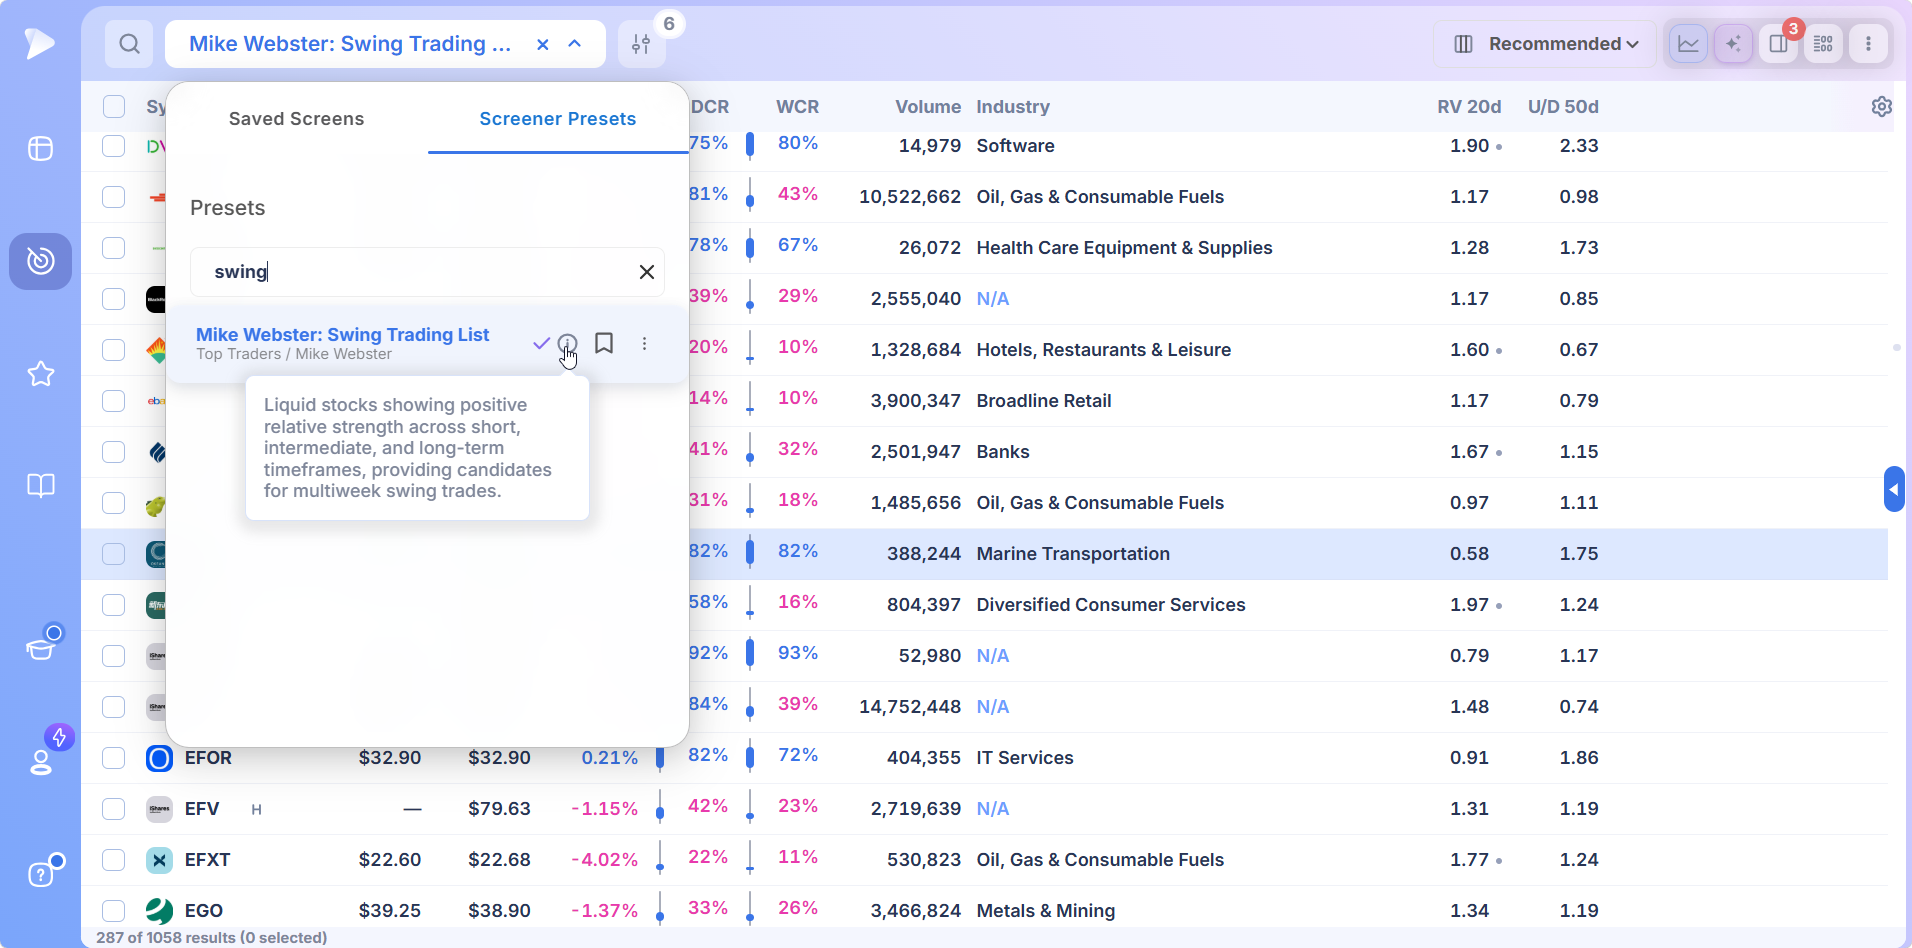Viewport: 1912px width, 948px height.
Task: Open more options for Swing Trading List preset
Action: tap(644, 343)
